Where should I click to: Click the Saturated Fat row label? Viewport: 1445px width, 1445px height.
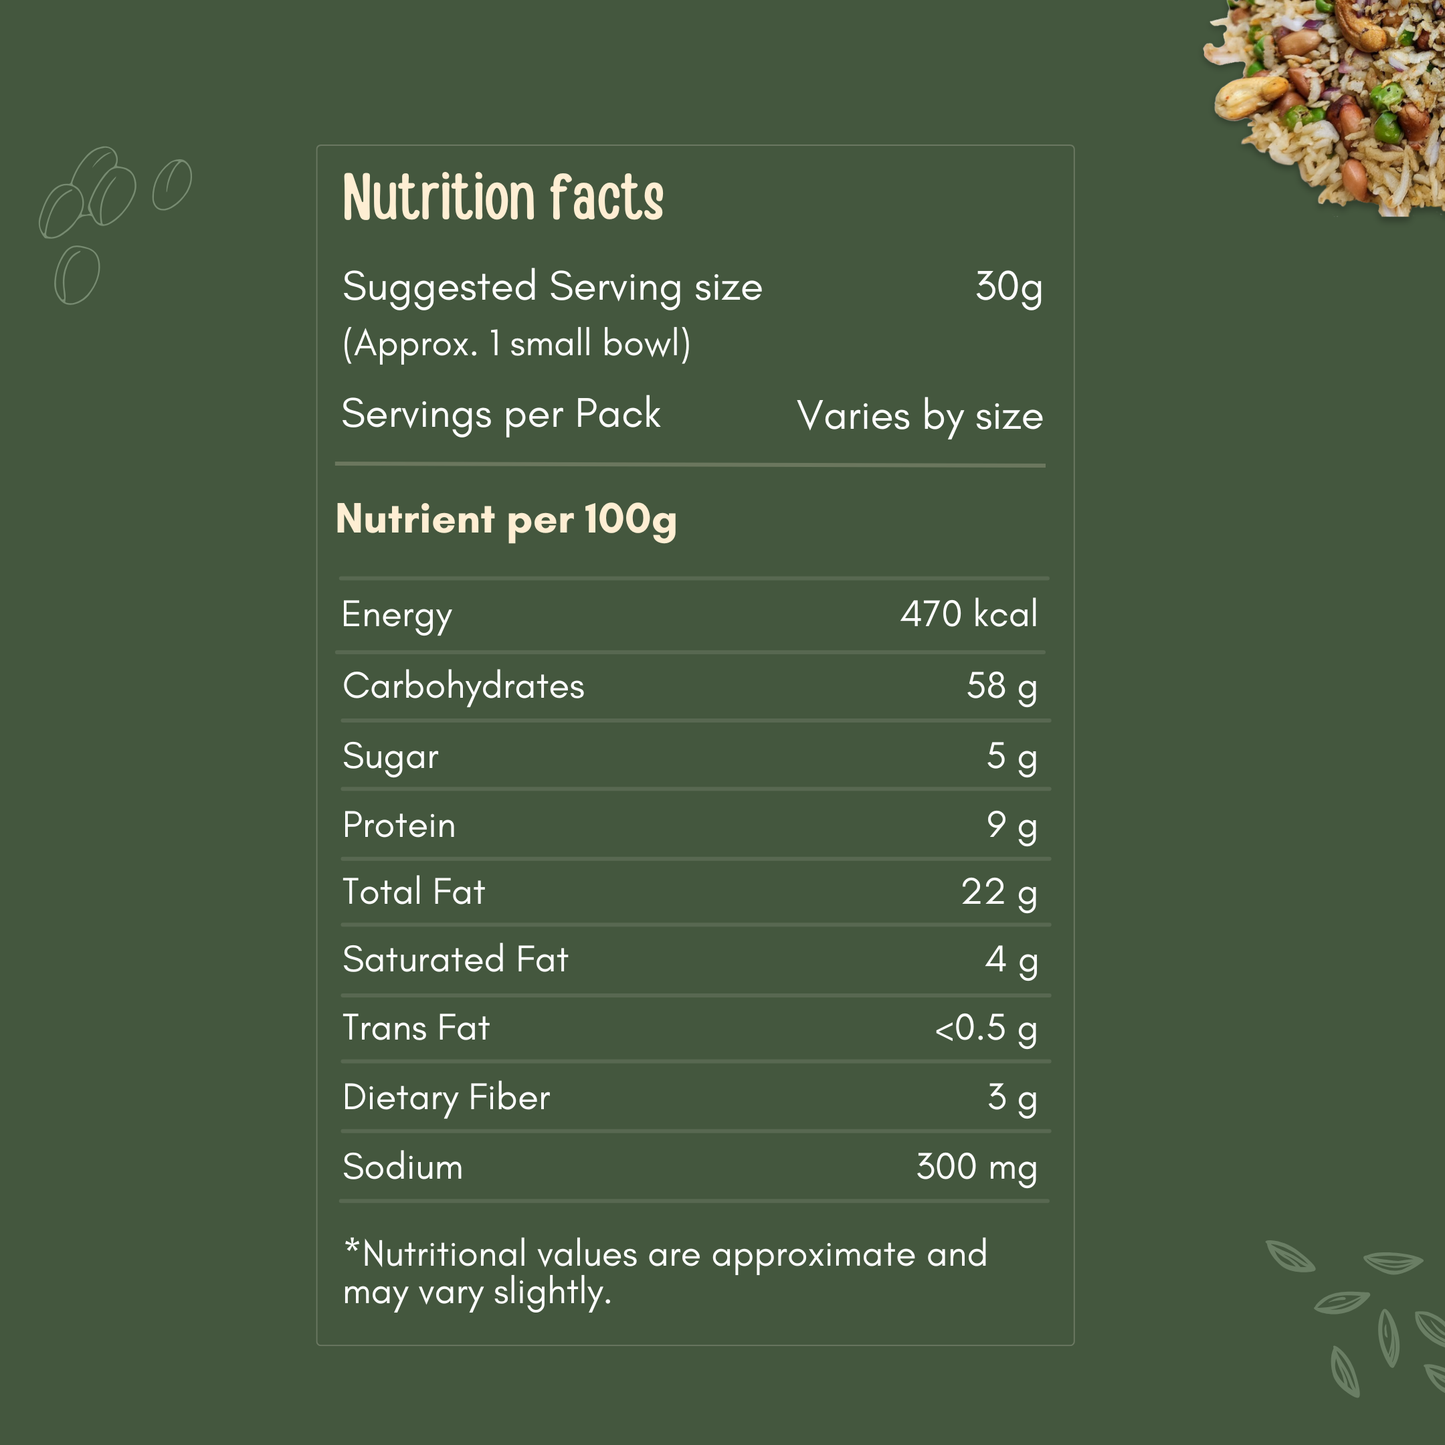[455, 960]
